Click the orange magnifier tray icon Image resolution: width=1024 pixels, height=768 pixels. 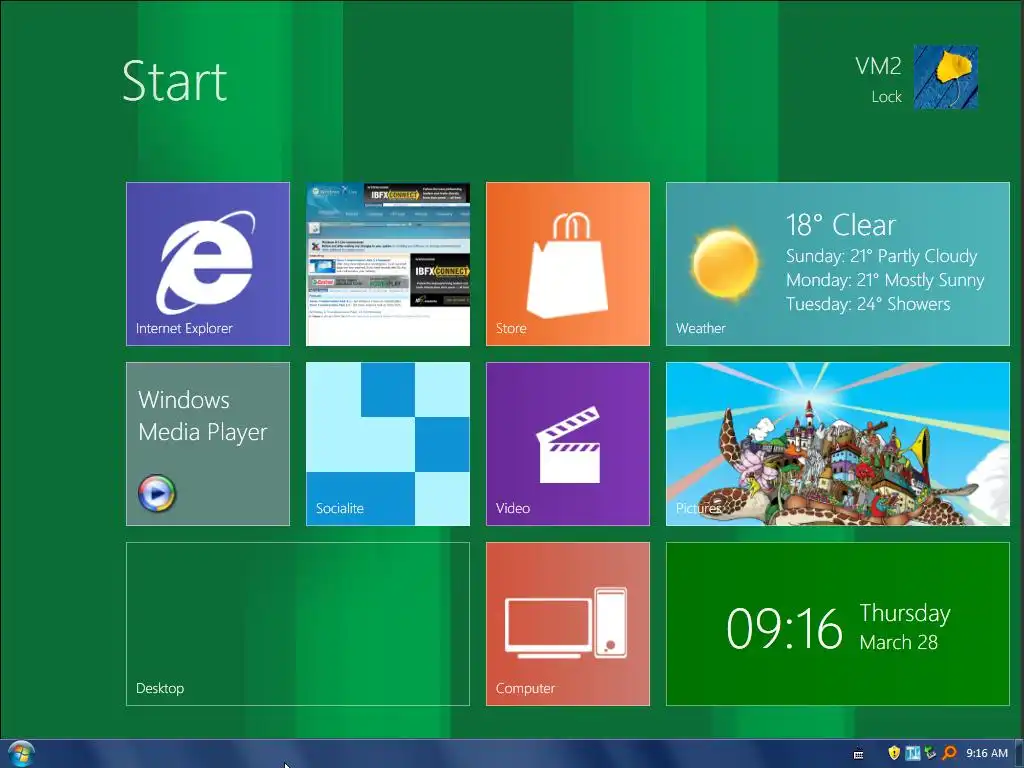[x=949, y=753]
